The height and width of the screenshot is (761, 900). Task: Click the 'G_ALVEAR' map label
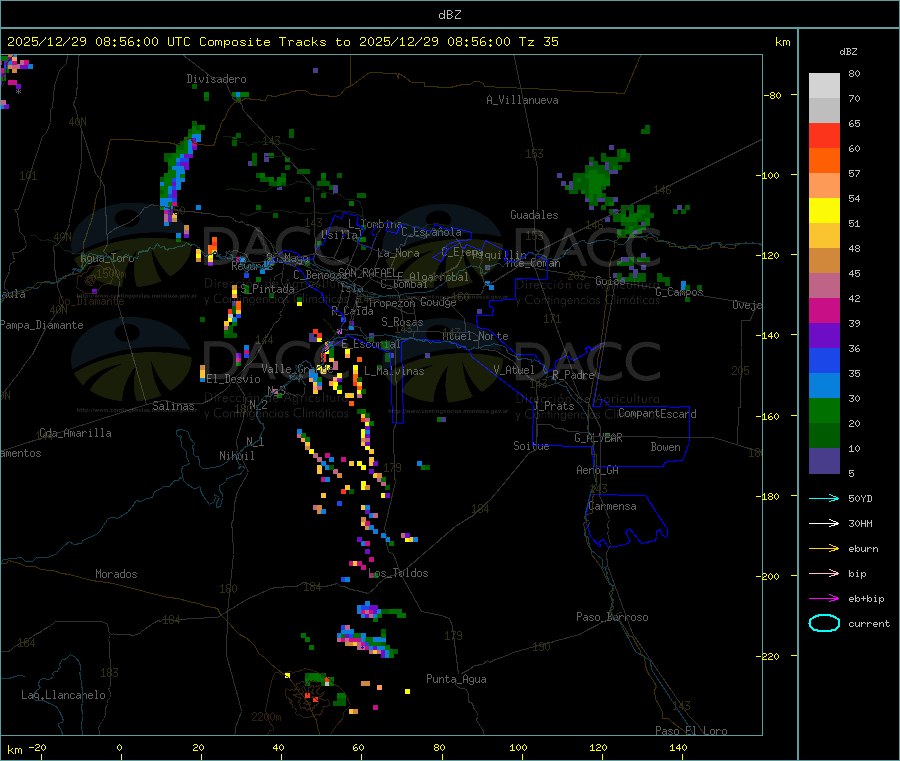(598, 438)
